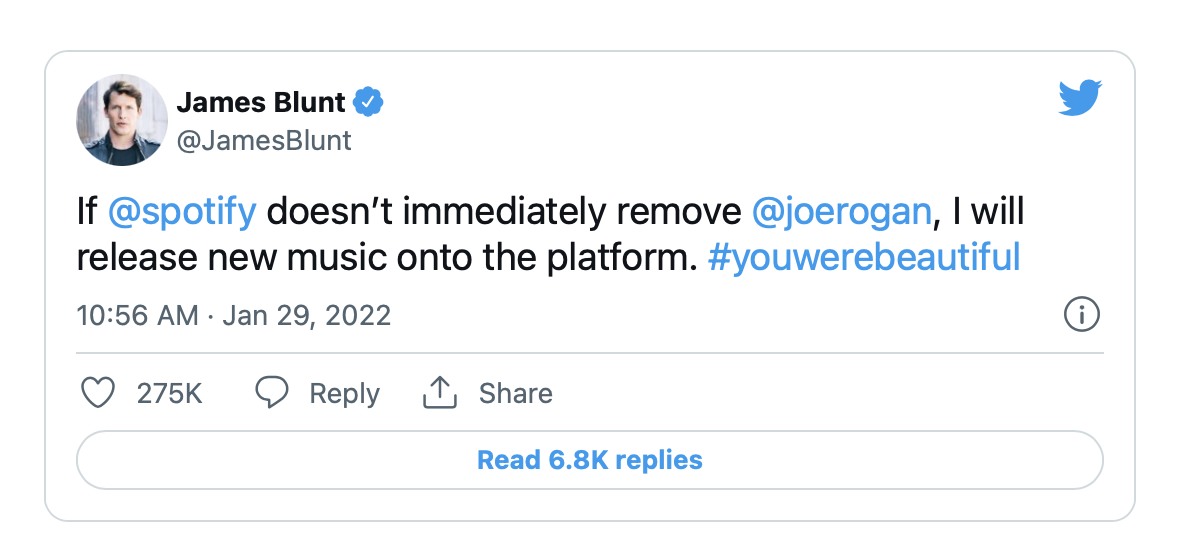Viewport: 1188px width, 554px height.
Task: Click the James Blunt display name
Action: [260, 102]
